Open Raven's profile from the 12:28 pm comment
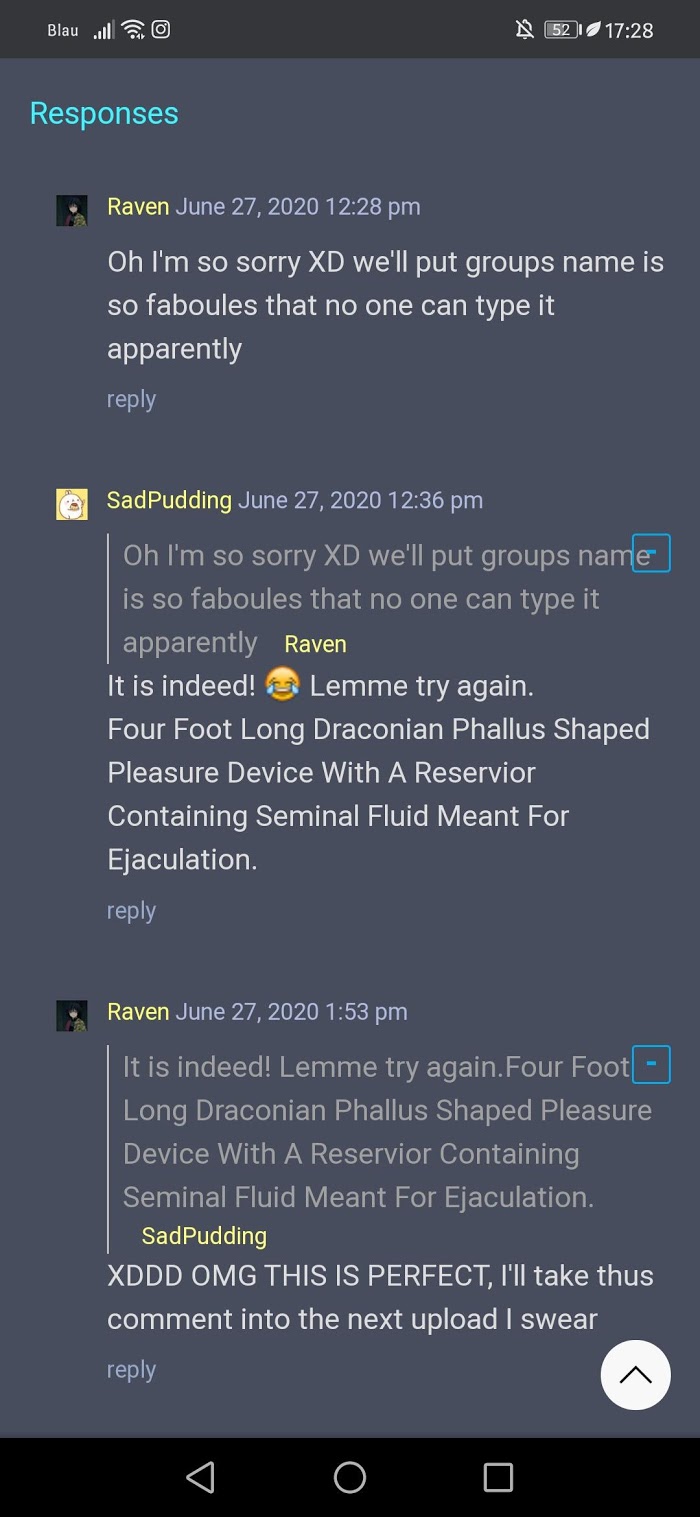Viewport: 700px width, 1517px height. tap(138, 207)
